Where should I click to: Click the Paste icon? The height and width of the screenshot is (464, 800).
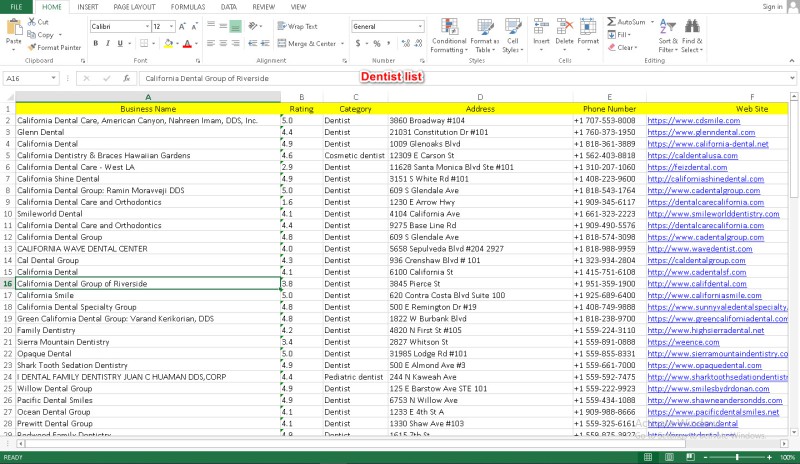pyautogui.click(x=14, y=26)
